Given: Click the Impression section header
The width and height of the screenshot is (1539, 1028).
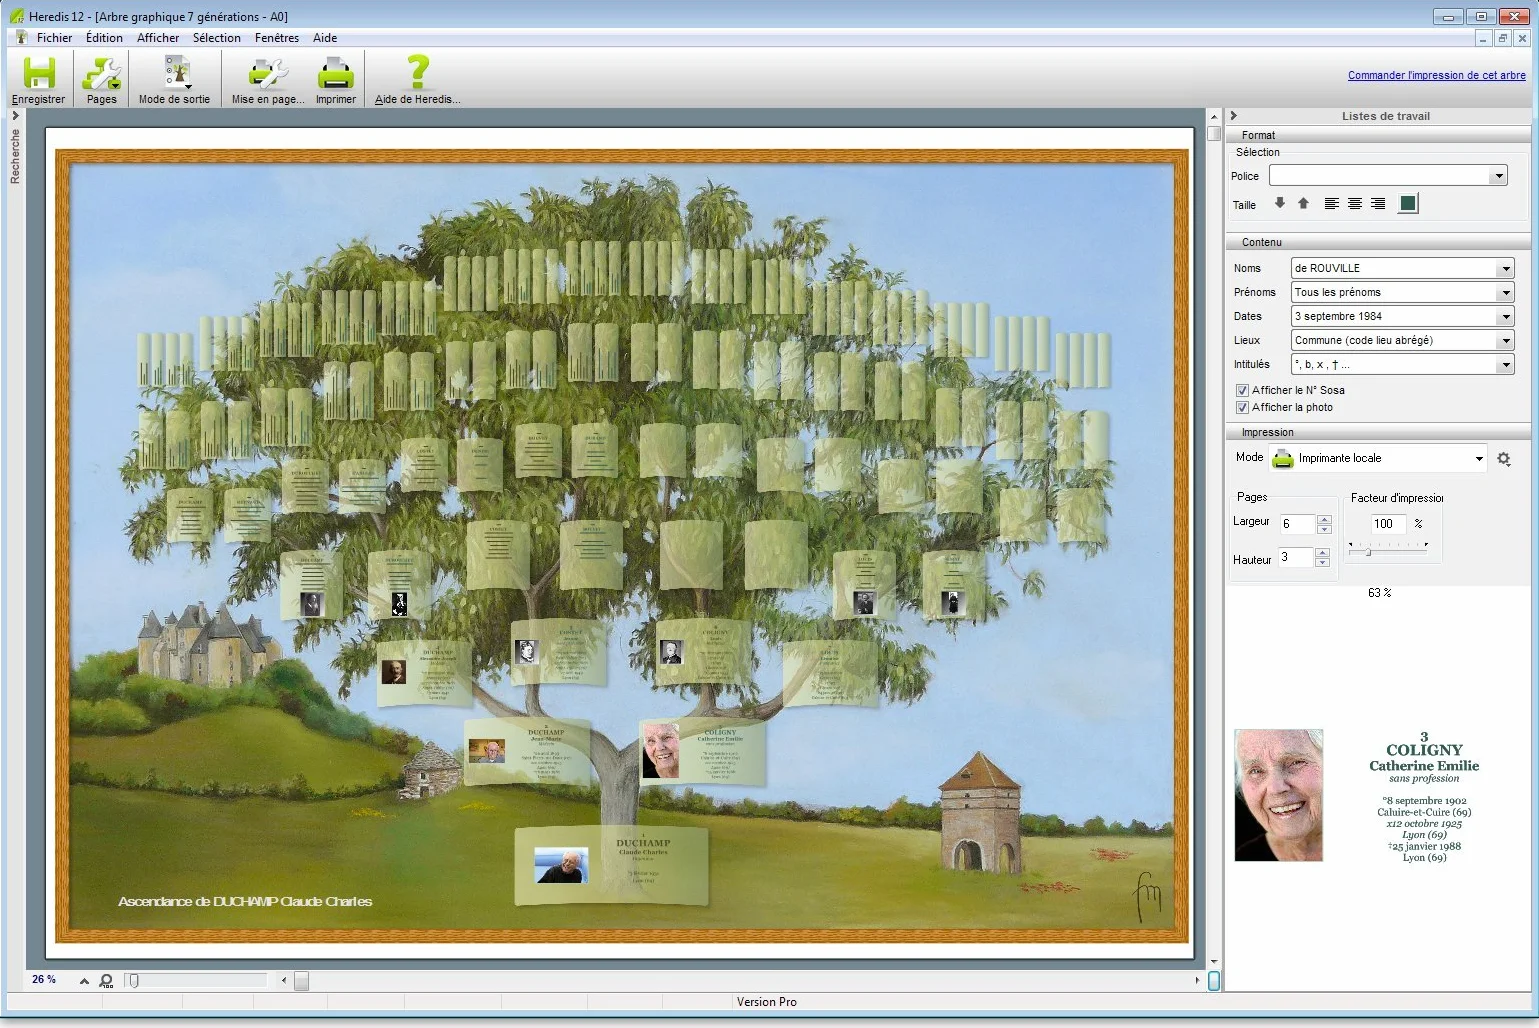Looking at the screenshot, I should pos(1379,432).
